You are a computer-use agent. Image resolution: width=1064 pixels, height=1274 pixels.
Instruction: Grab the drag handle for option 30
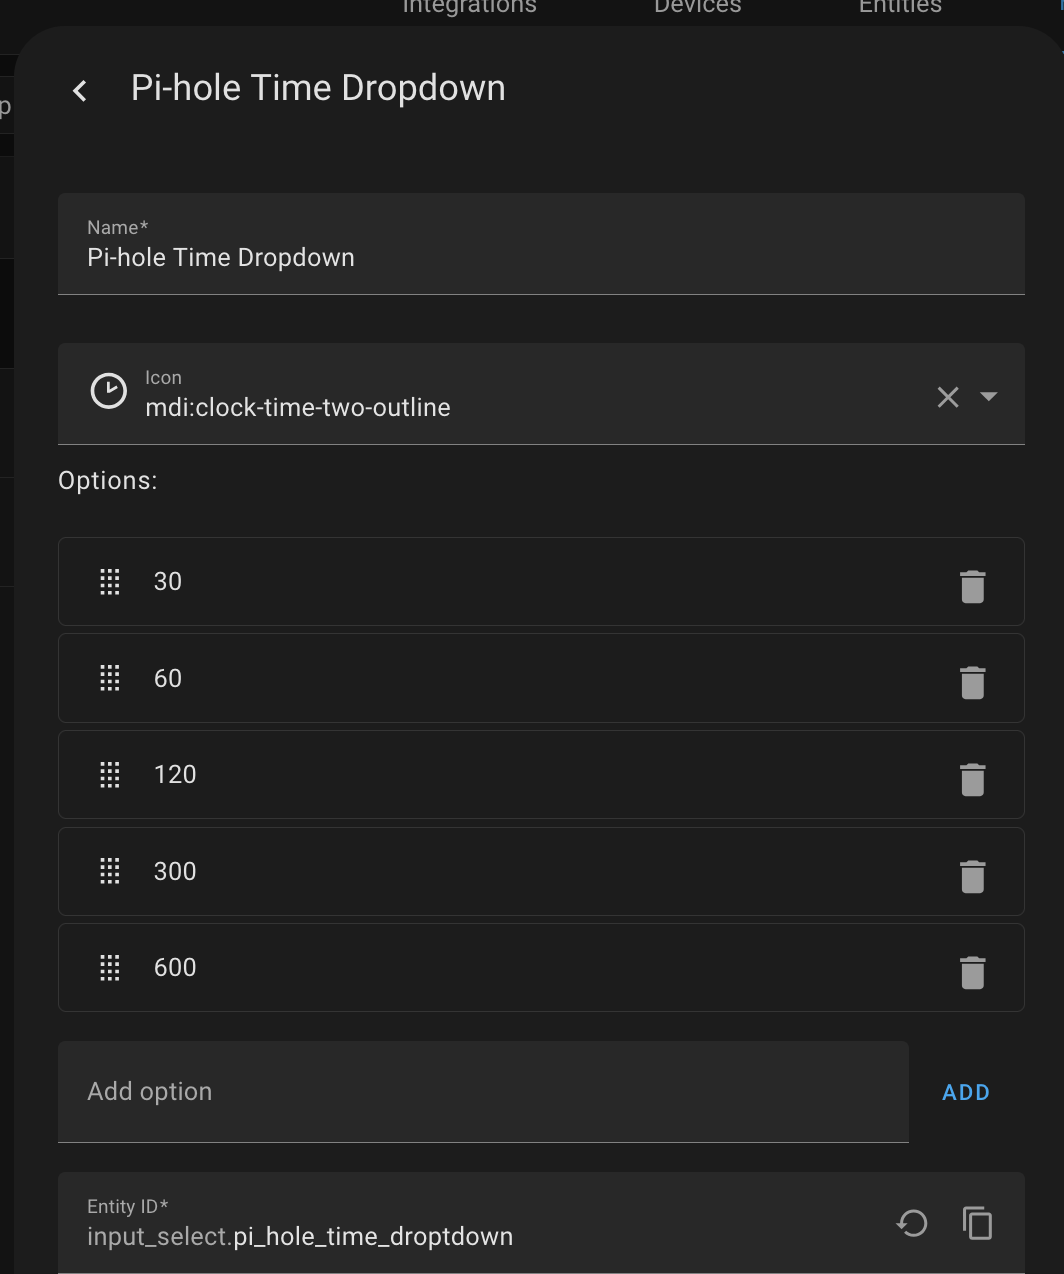110,582
